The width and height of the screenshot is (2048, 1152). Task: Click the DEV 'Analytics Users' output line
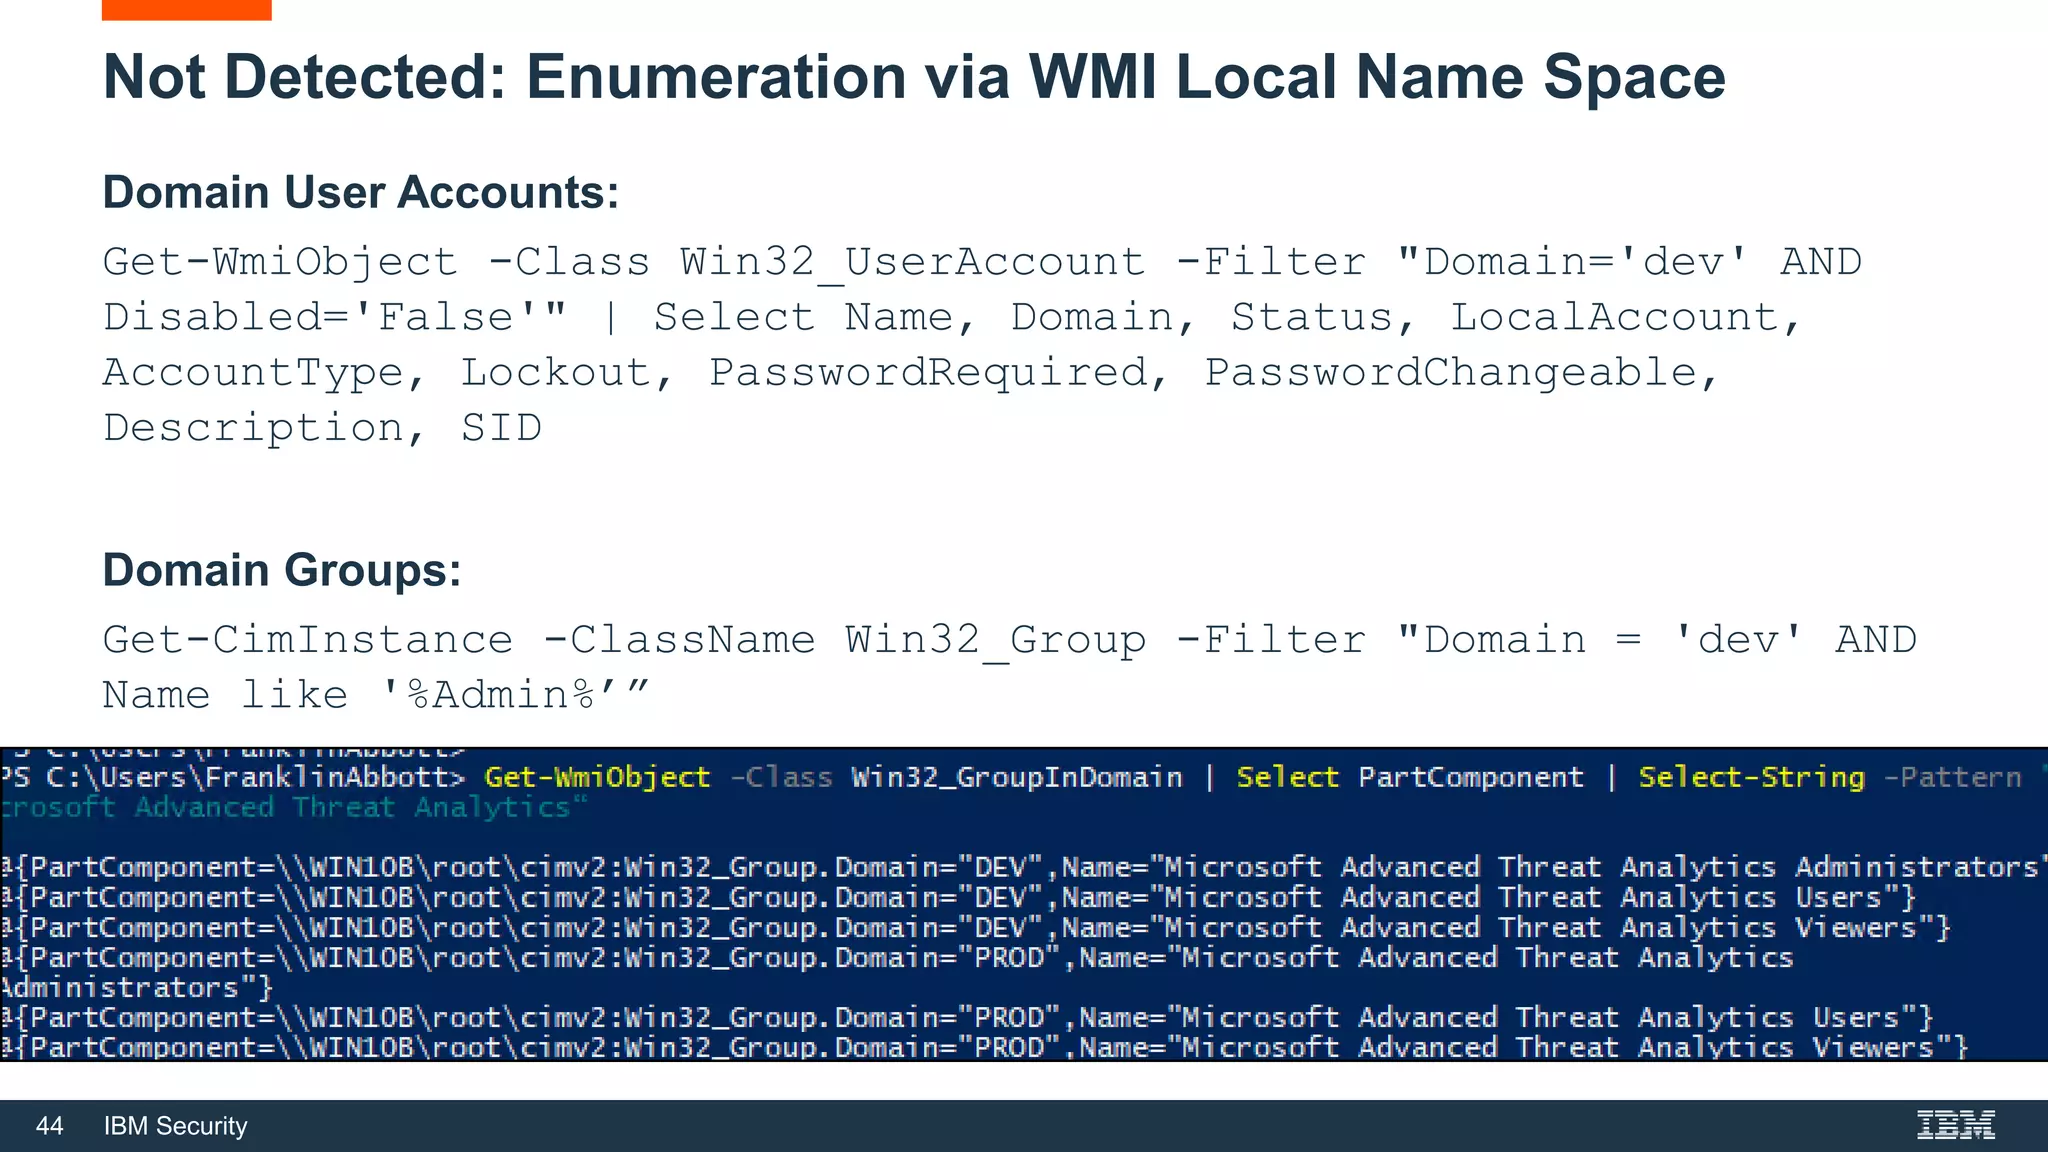point(958,897)
